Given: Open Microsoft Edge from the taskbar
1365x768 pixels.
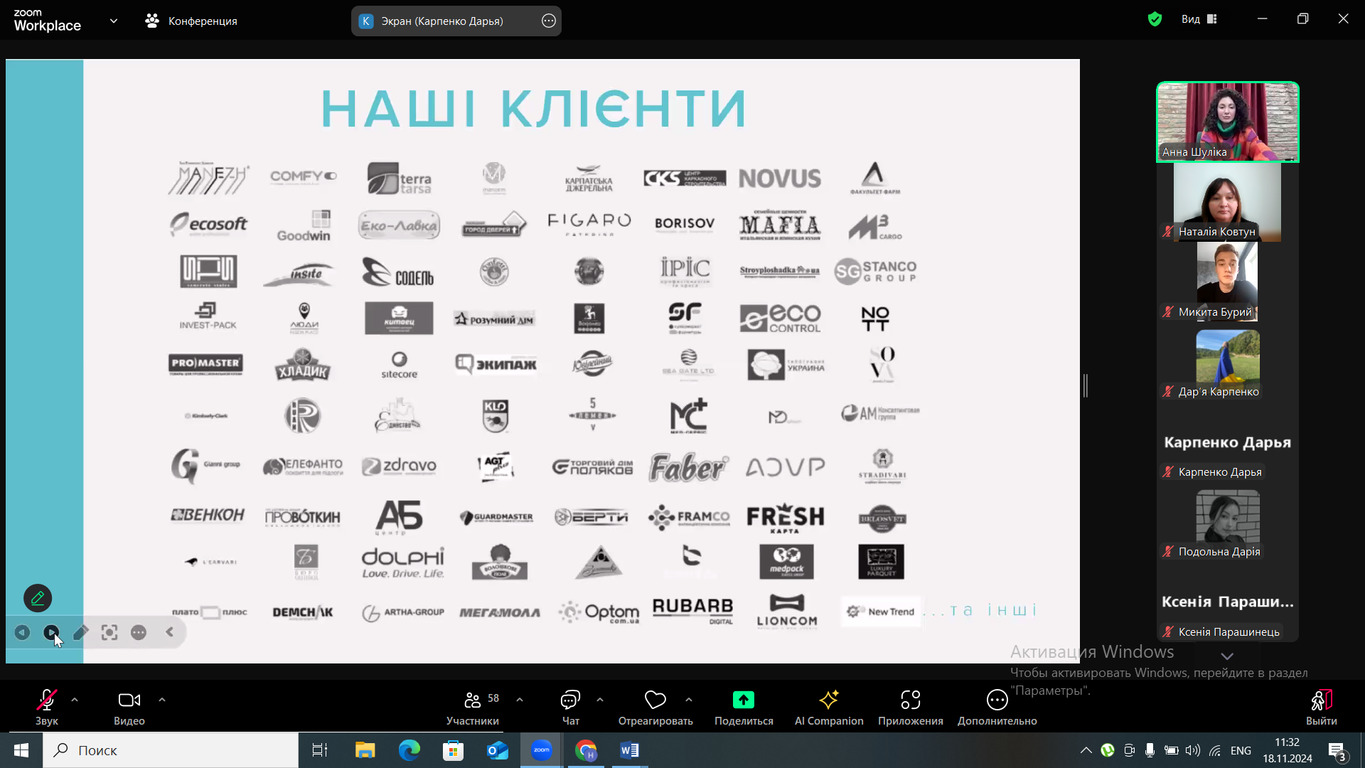Looking at the screenshot, I should (409, 750).
